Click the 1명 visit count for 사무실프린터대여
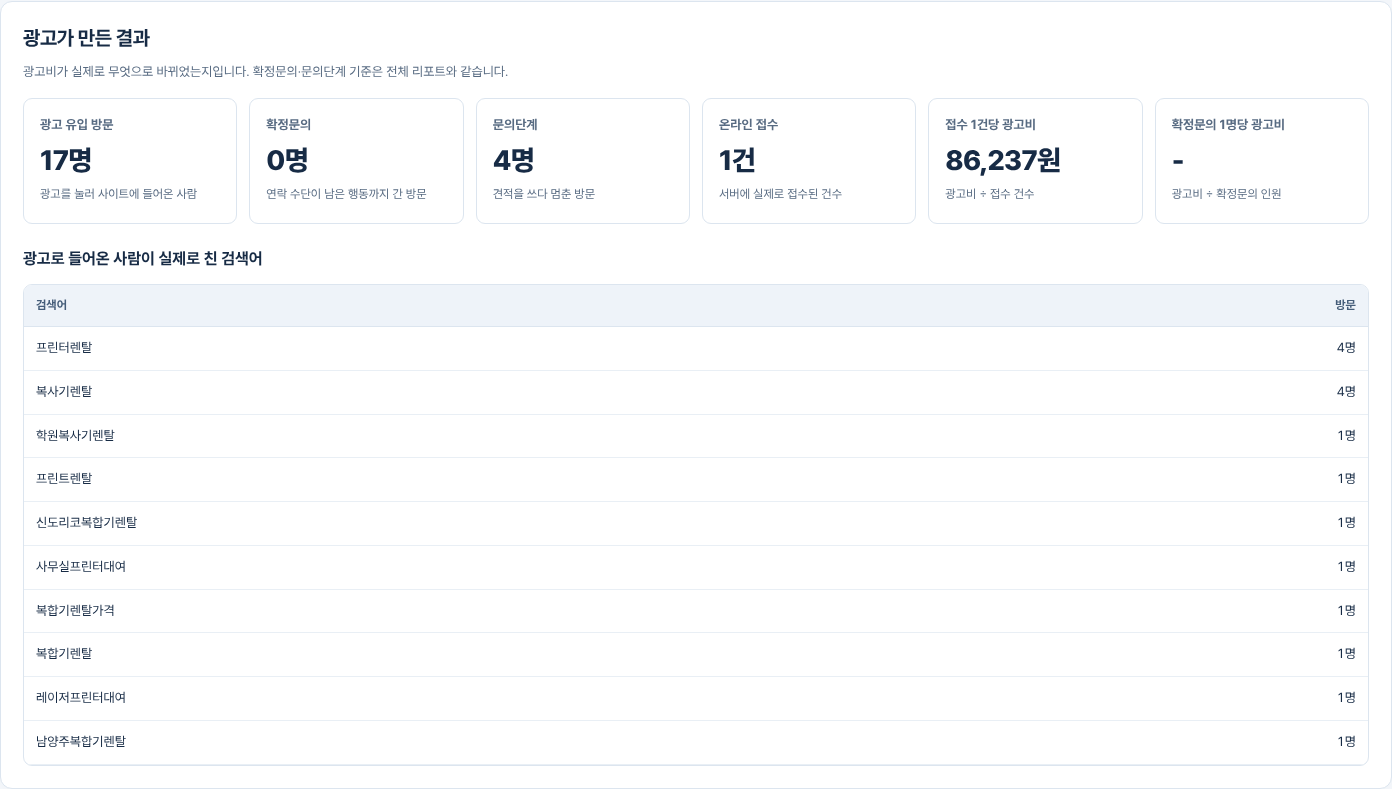This screenshot has width=1392, height=789. [x=1347, y=567]
